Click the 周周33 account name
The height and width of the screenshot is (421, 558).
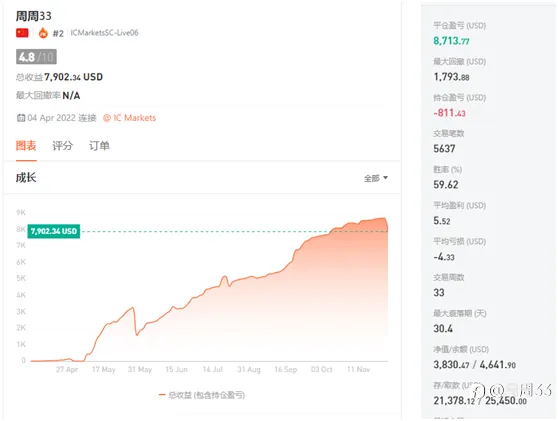coord(34,16)
